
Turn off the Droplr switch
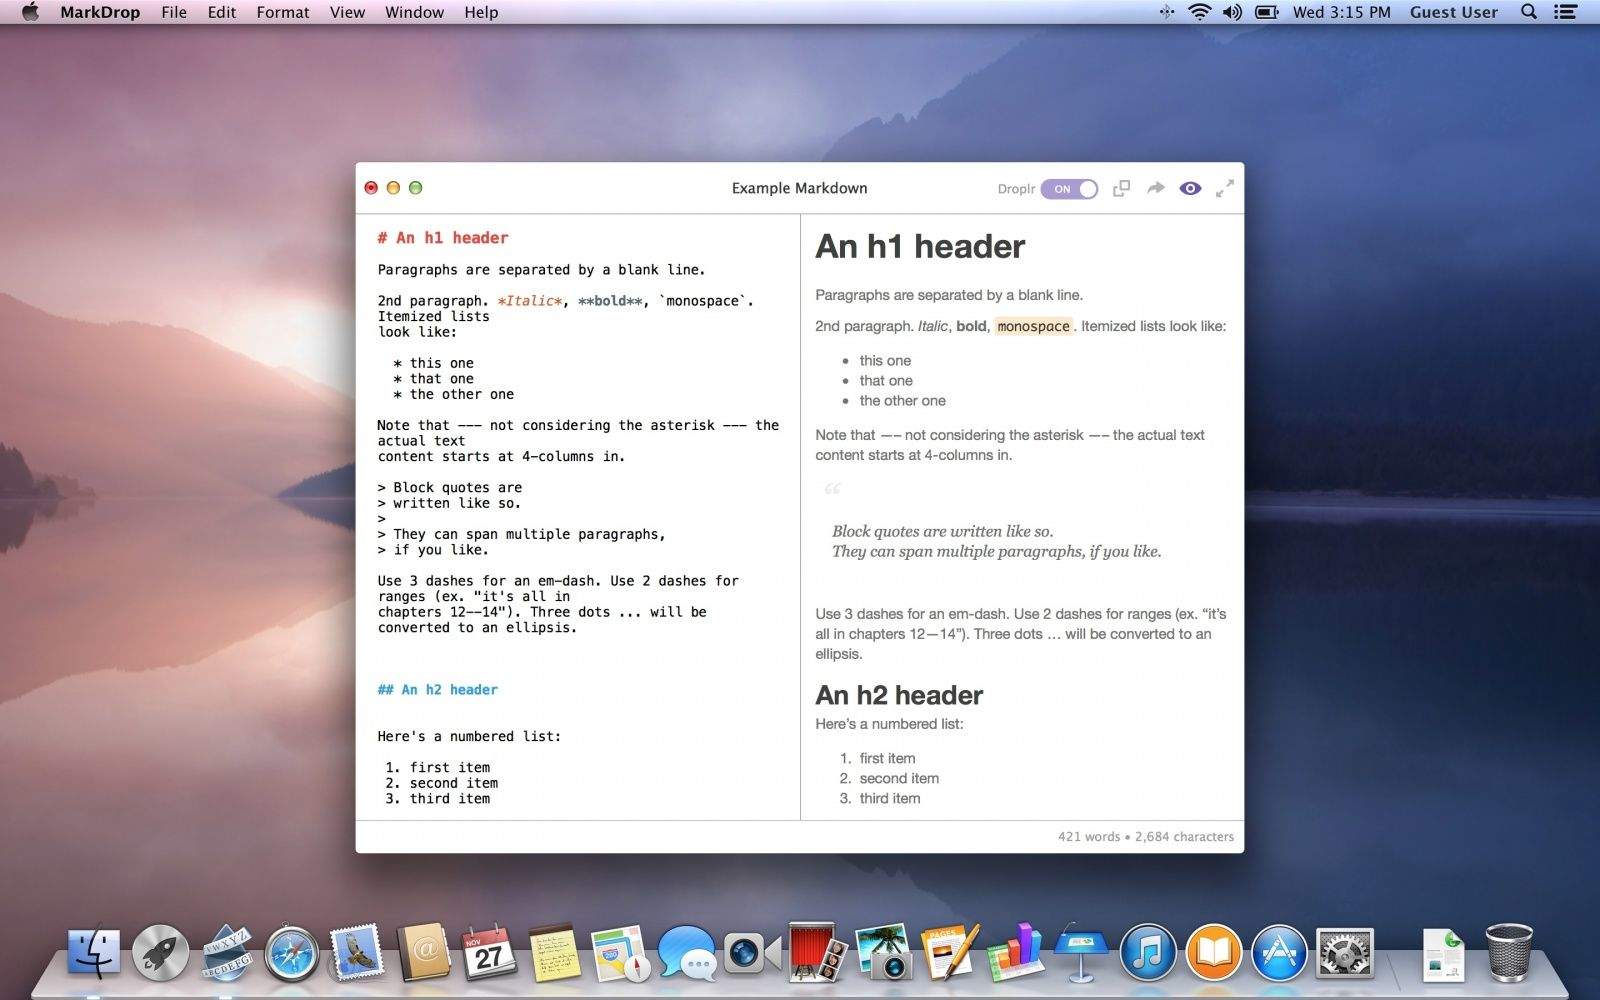[1069, 189]
